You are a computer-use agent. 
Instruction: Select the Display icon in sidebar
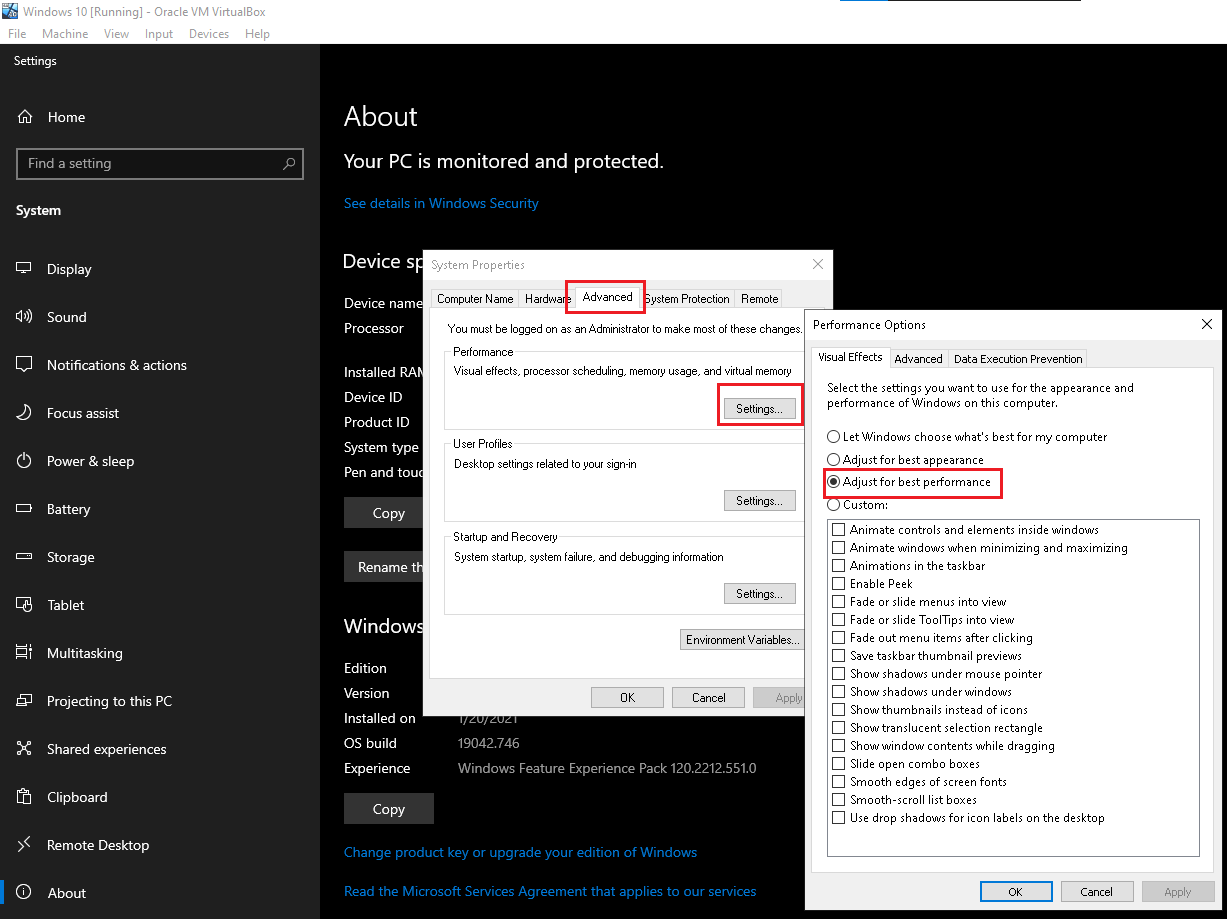[x=25, y=269]
